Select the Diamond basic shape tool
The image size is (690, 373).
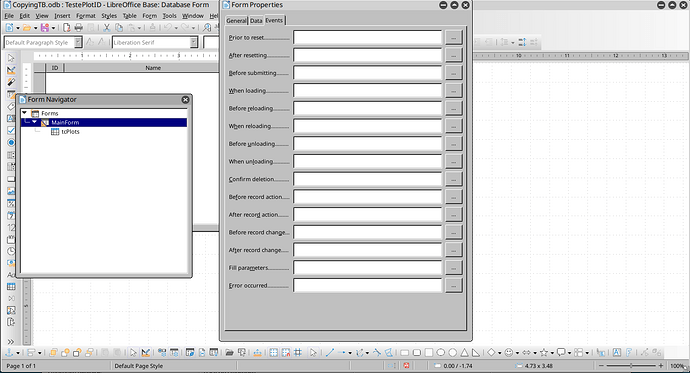pos(491,352)
